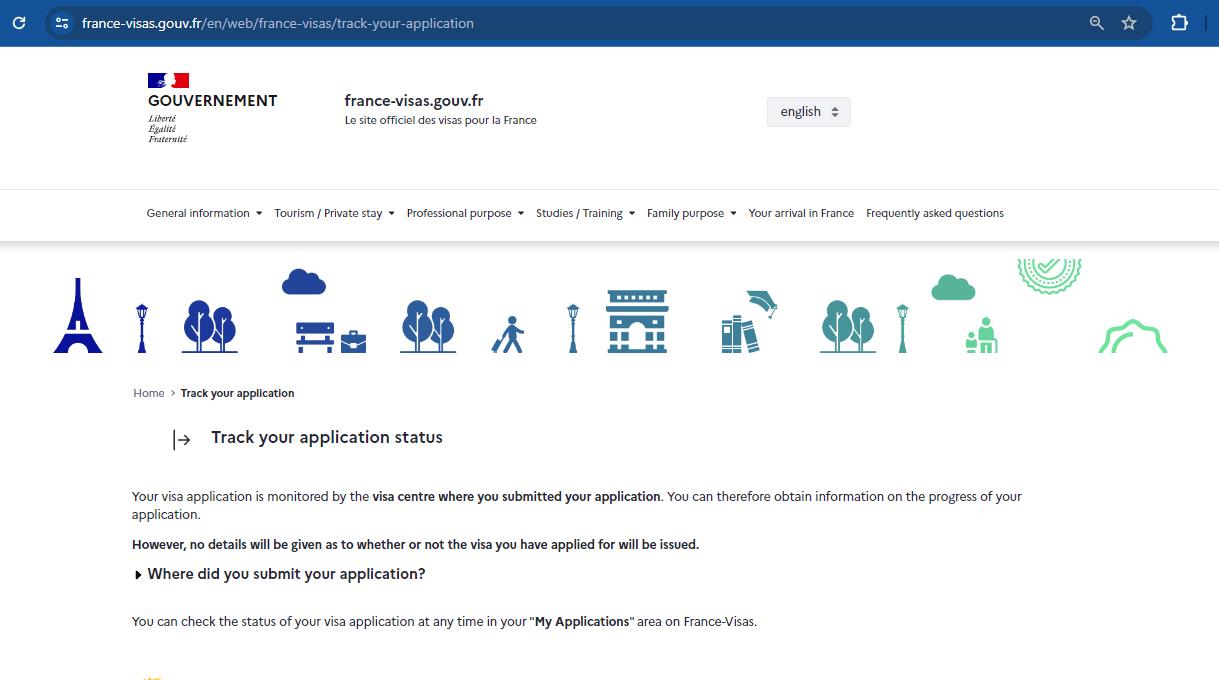Click the GOUVERNEMENT logo
The width and height of the screenshot is (1219, 680).
[x=212, y=105]
